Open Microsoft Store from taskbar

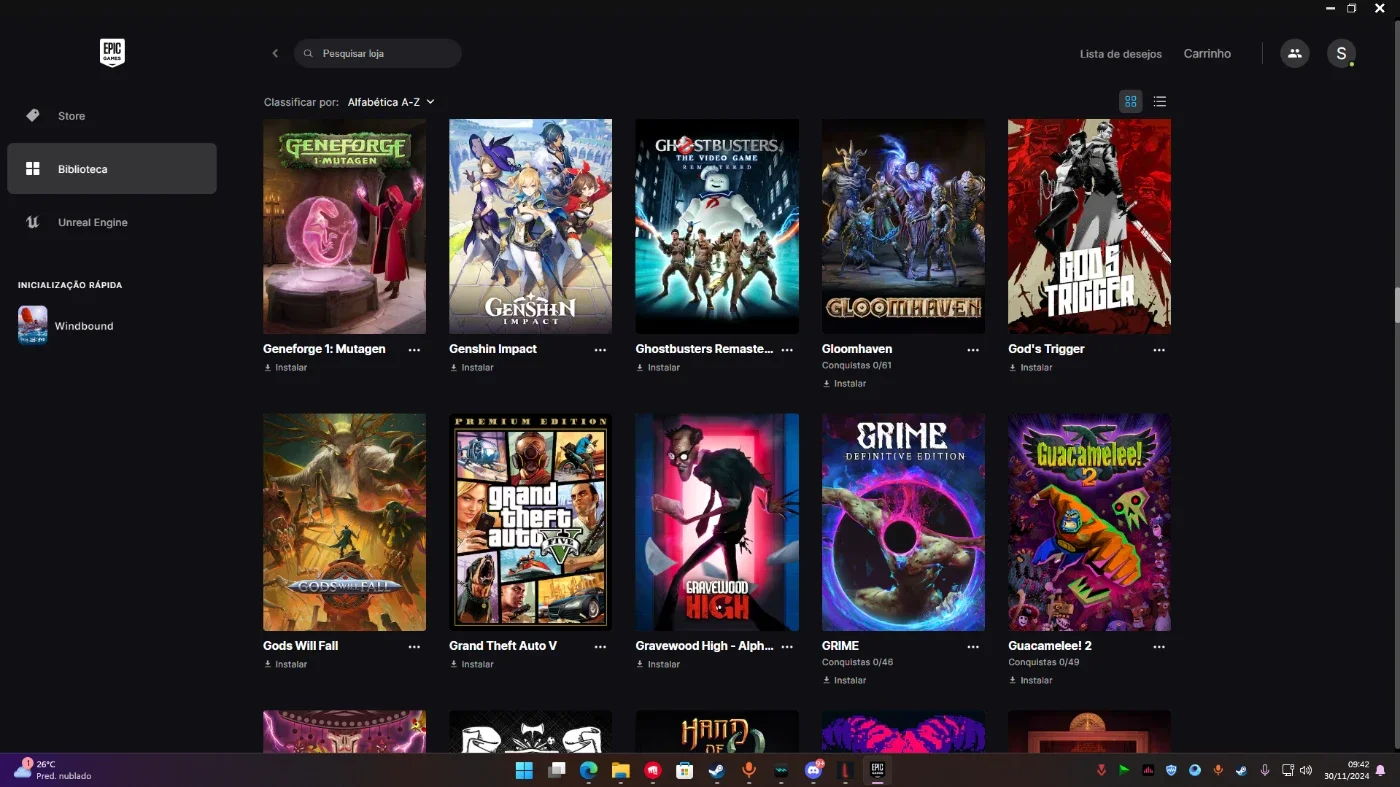tap(684, 770)
